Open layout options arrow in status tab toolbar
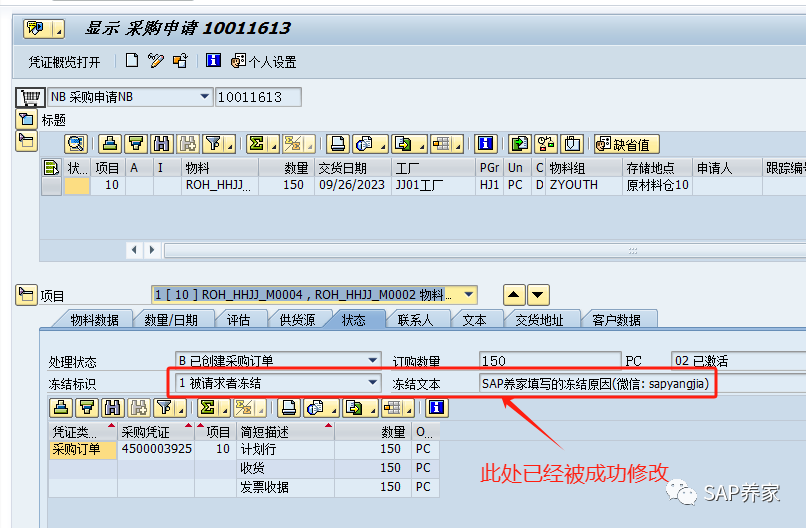The width and height of the screenshot is (806, 528). tap(409, 409)
